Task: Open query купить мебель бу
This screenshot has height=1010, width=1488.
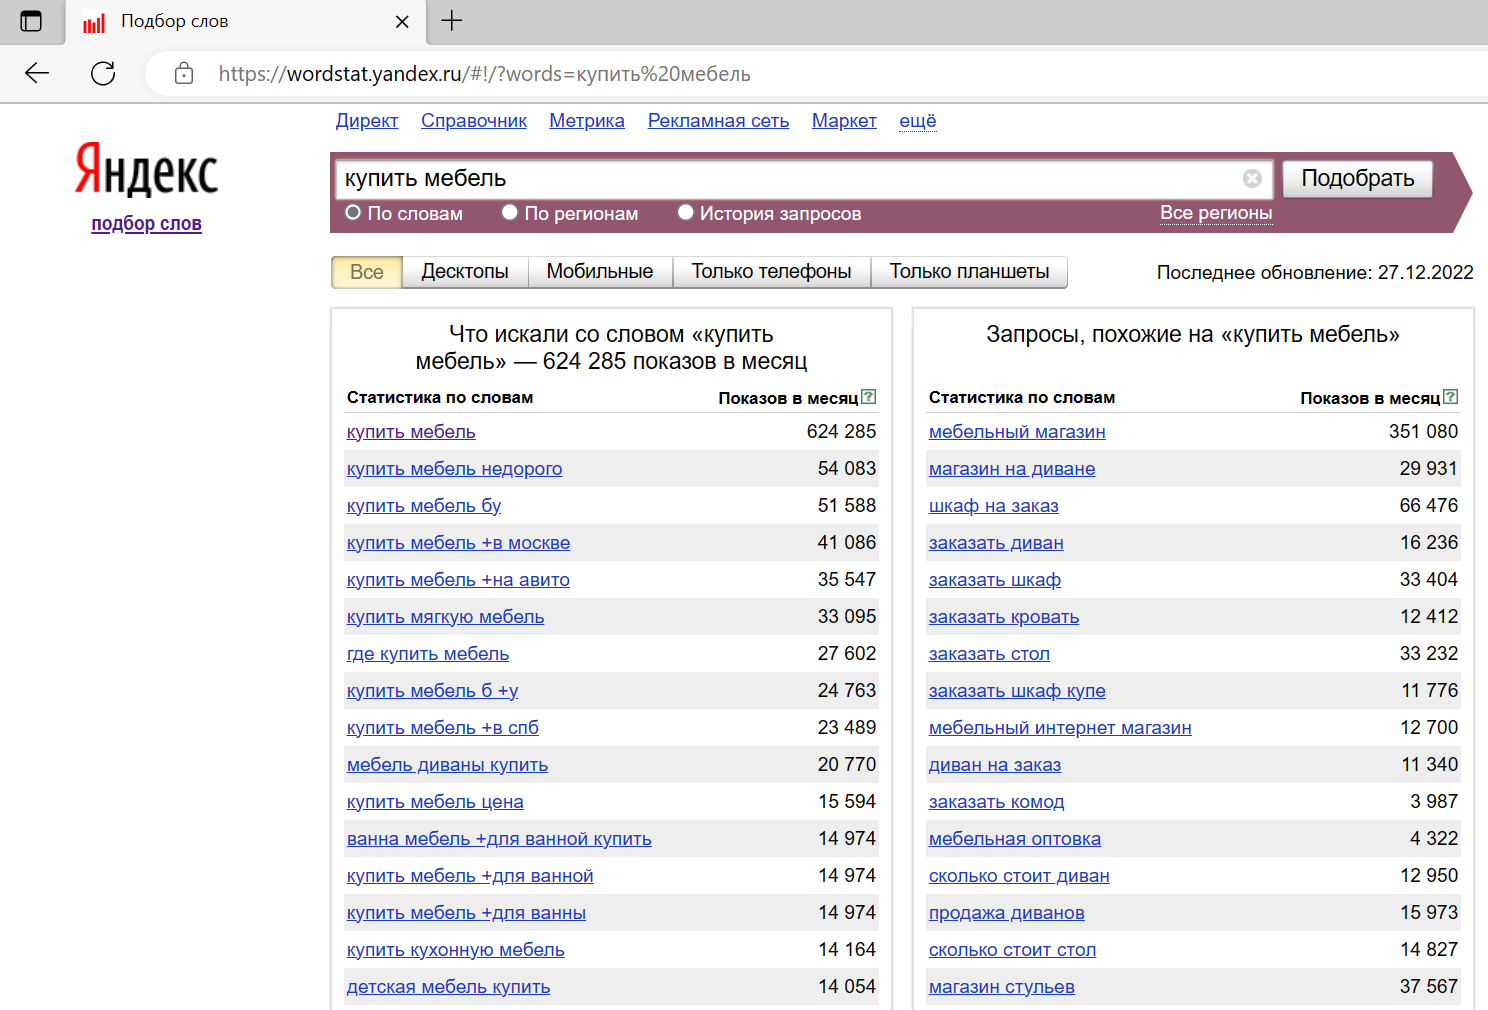Action: click(424, 506)
